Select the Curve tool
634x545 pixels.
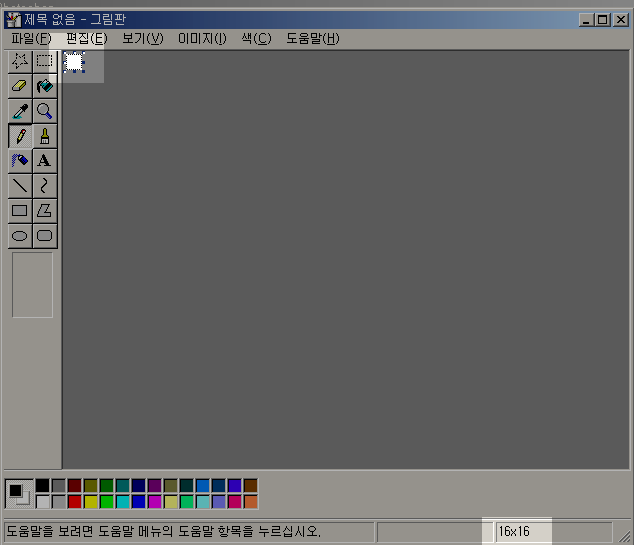pos(44,186)
